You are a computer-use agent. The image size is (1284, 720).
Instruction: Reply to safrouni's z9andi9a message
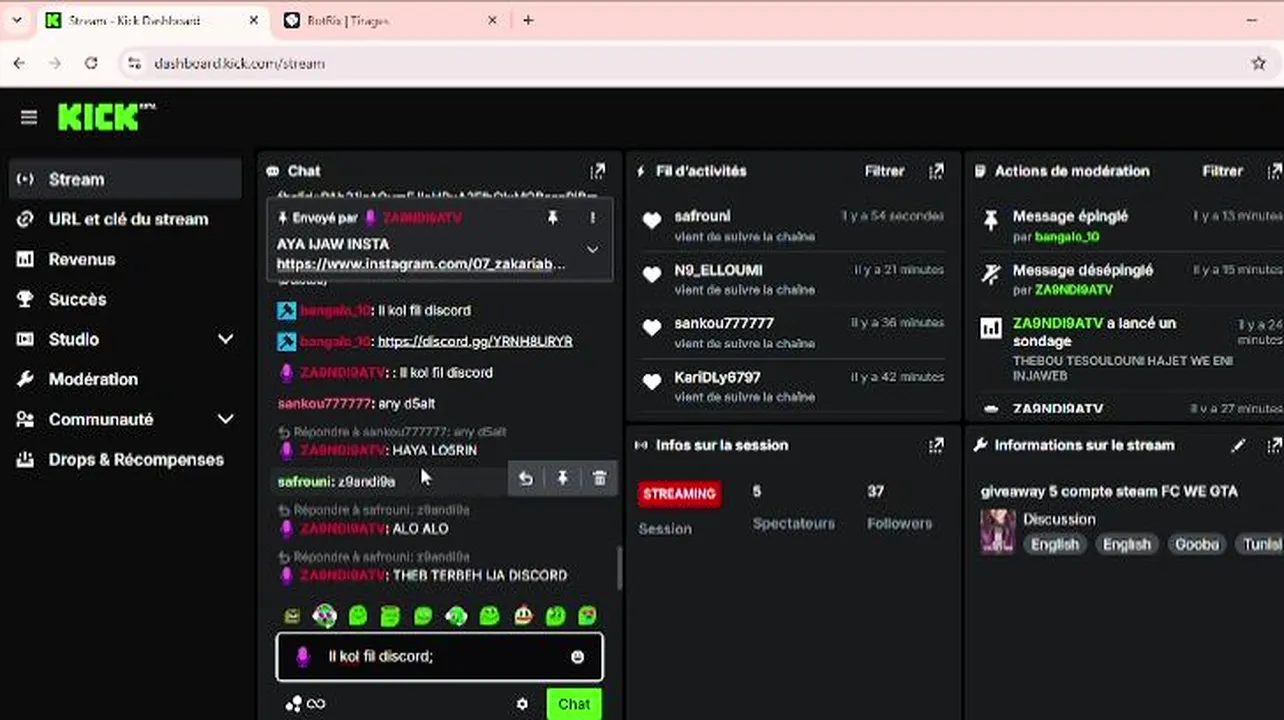(526, 479)
